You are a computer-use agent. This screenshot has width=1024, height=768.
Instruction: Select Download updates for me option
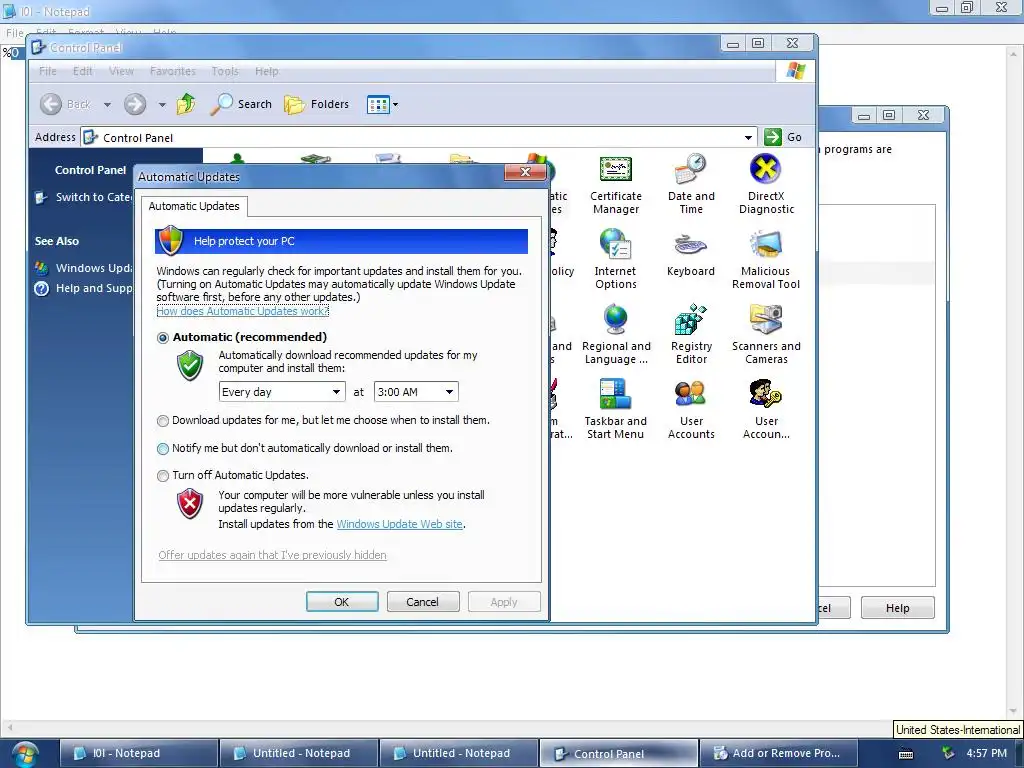tap(163, 421)
